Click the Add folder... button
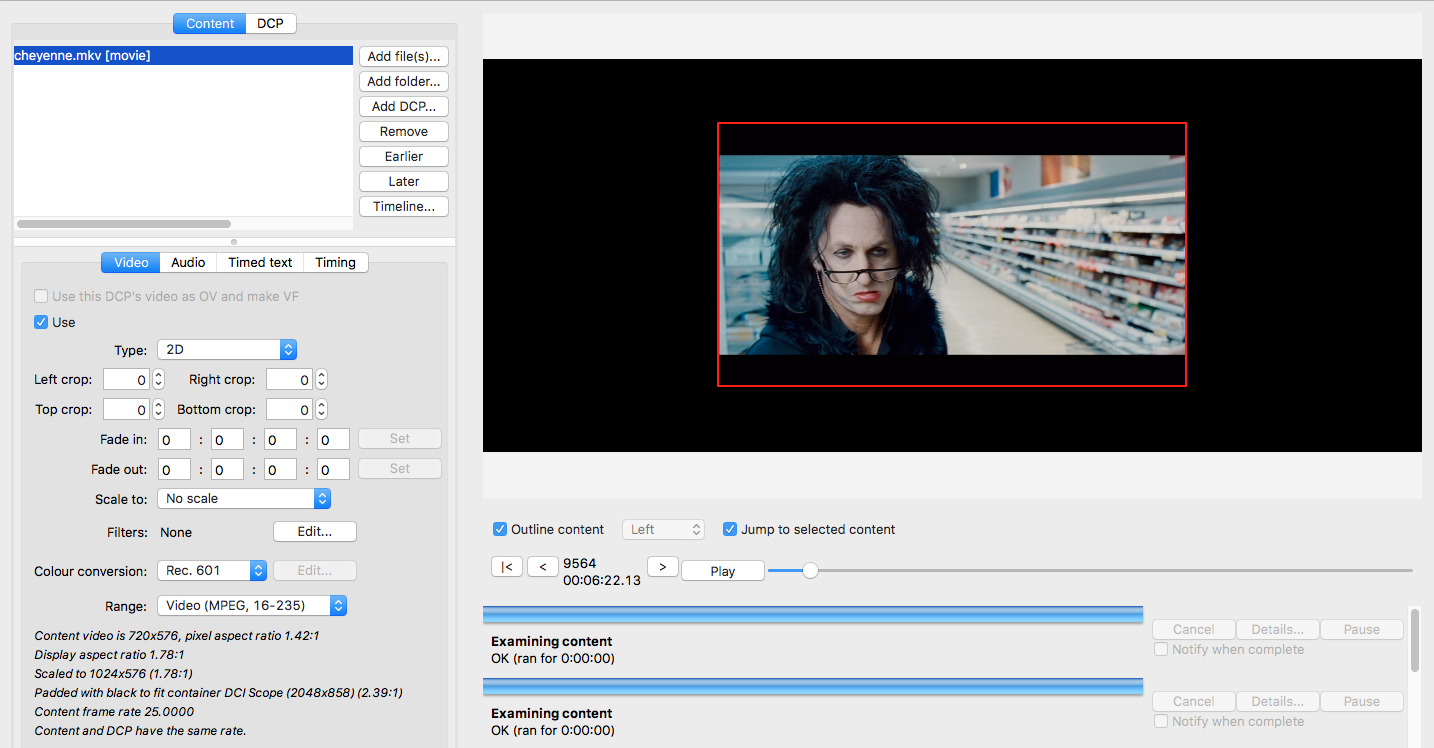 pyautogui.click(x=404, y=81)
